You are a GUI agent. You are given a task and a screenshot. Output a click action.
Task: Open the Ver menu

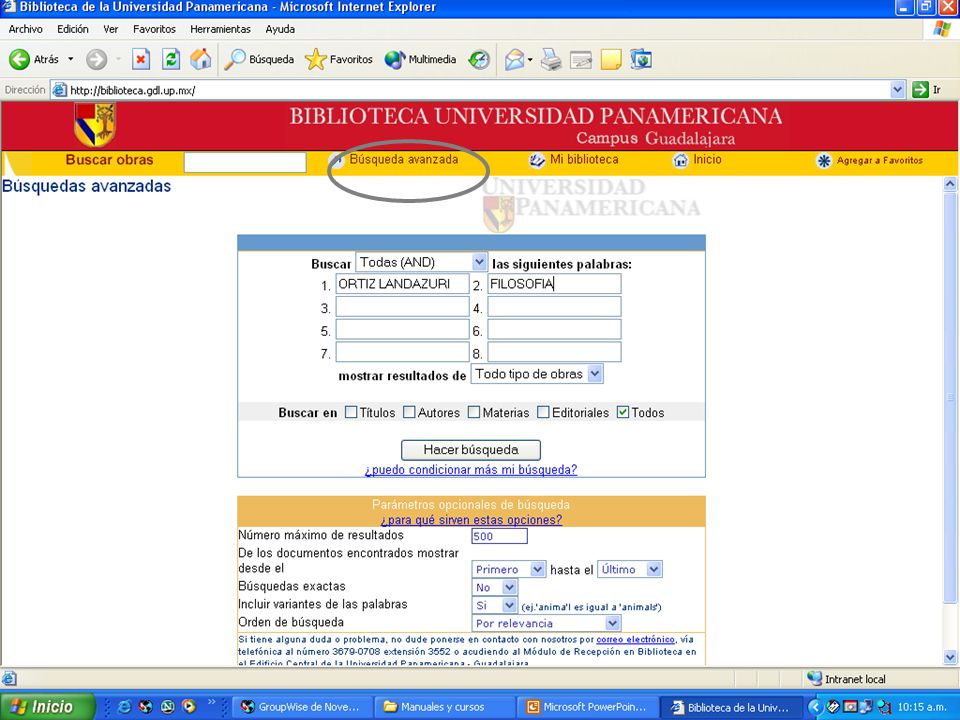point(111,29)
